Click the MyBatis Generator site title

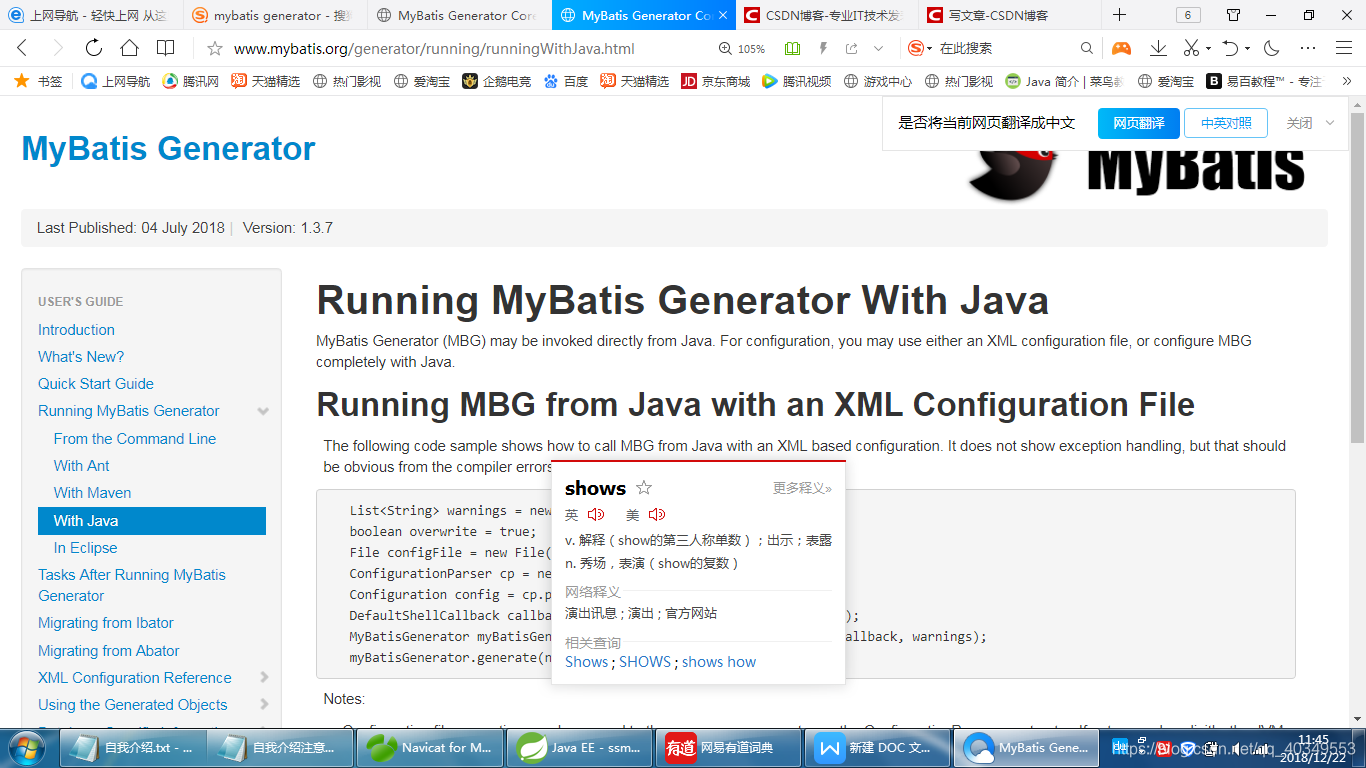168,149
